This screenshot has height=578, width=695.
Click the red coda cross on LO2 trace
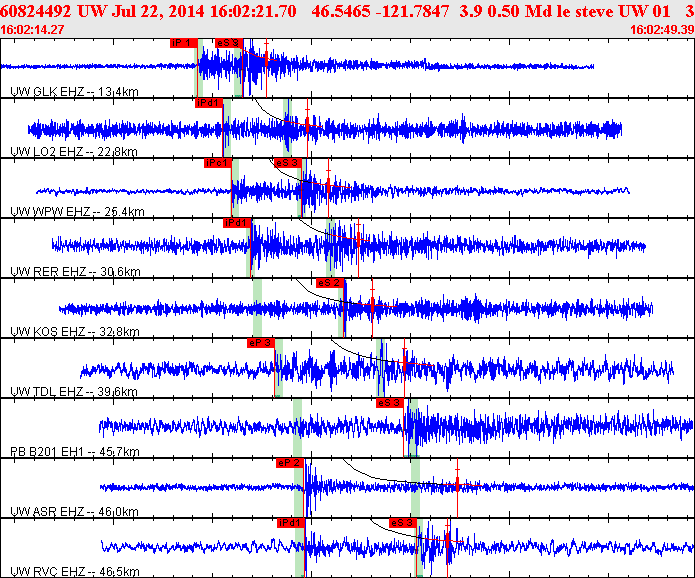point(307,125)
